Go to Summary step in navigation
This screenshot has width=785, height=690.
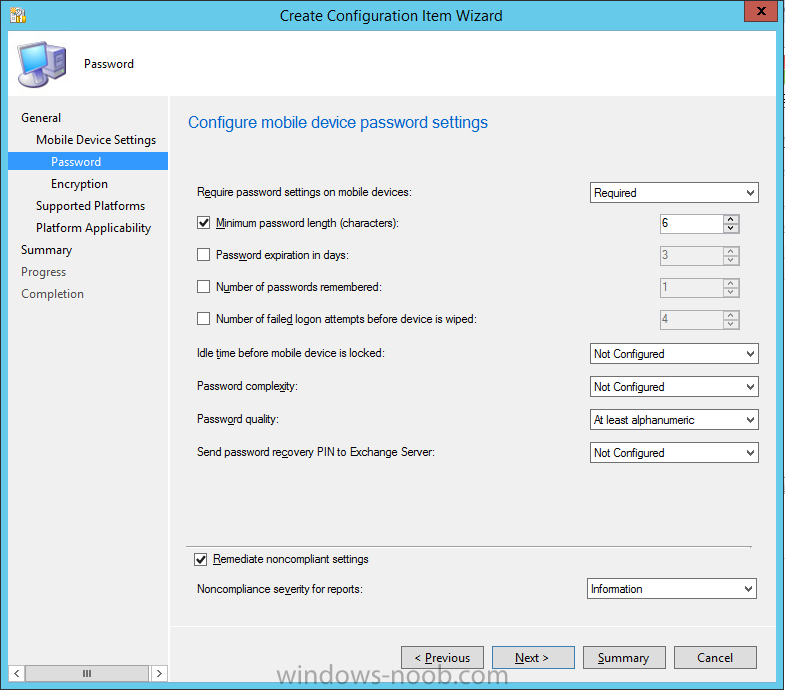[x=47, y=250]
